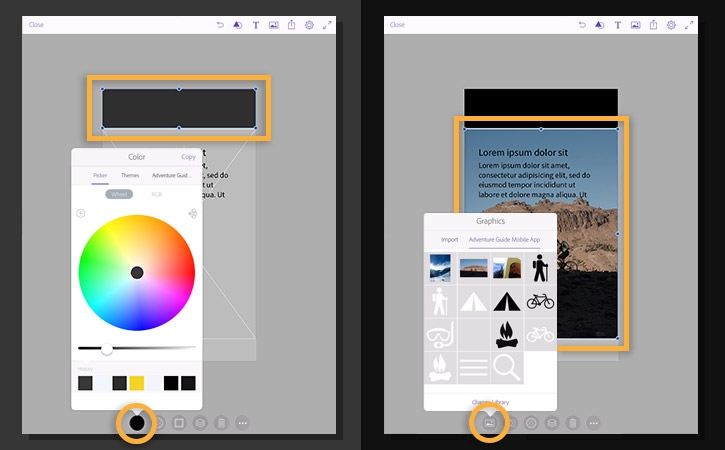Insert the outlined tent graphic
This screenshot has height=450, width=725.
tap(474, 301)
